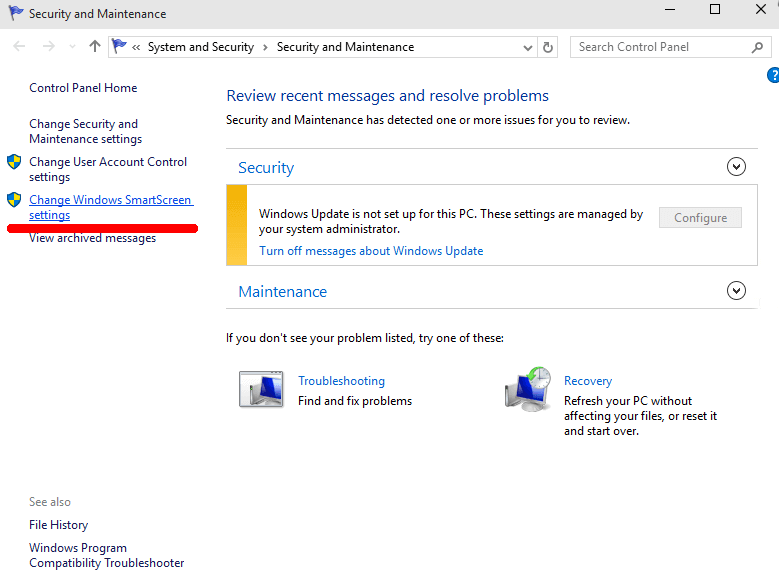The width and height of the screenshot is (779, 578).
Task: Click shield icon beside SmartScreen settings
Action: pos(14,200)
